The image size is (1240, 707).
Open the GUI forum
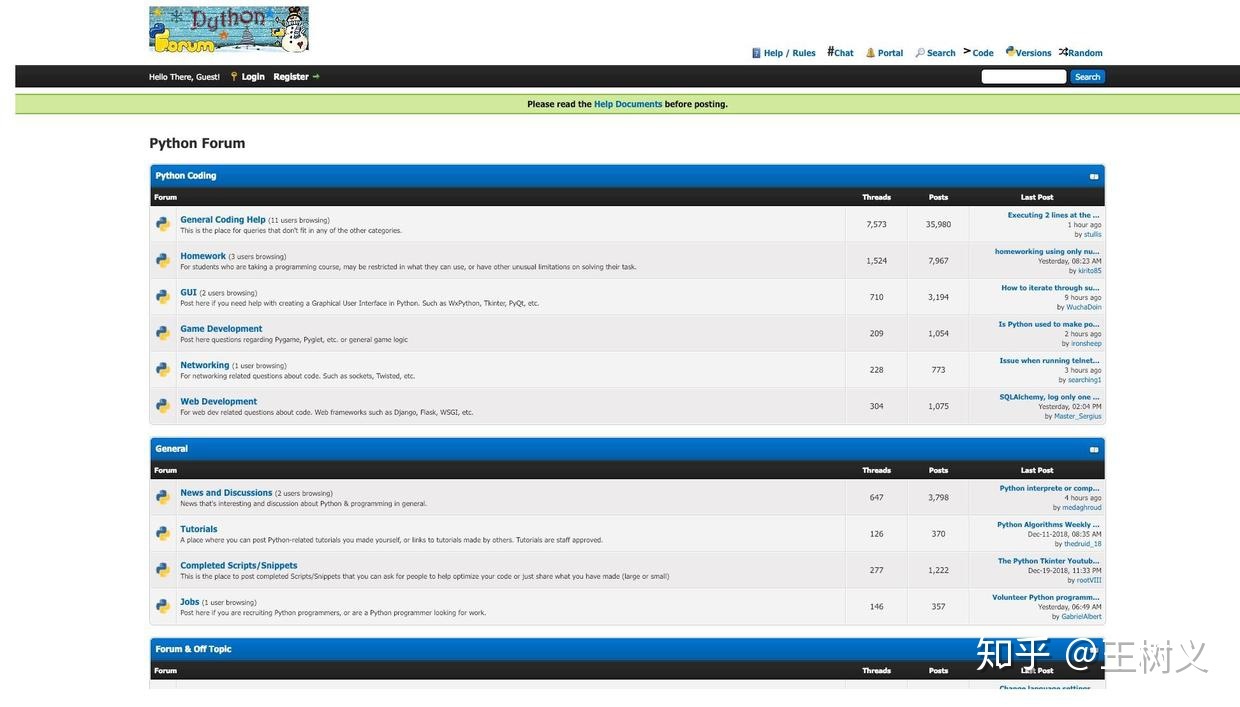point(188,293)
